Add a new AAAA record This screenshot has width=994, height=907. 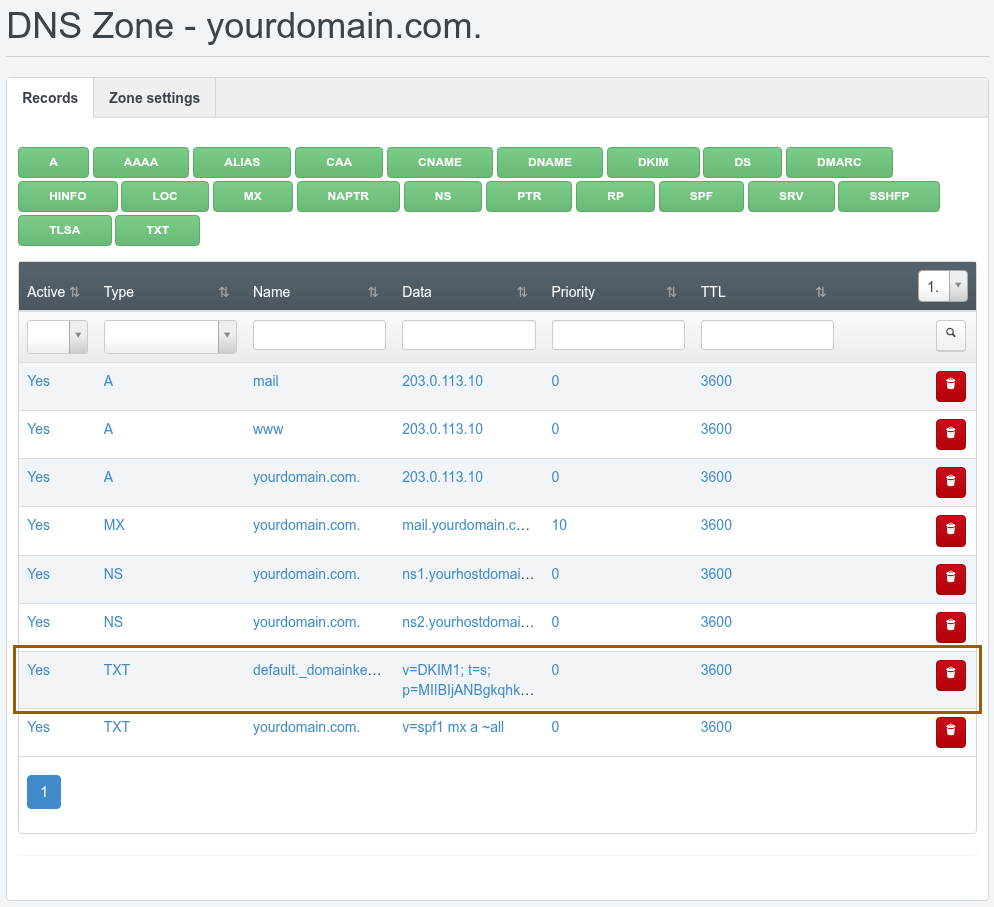(x=141, y=162)
